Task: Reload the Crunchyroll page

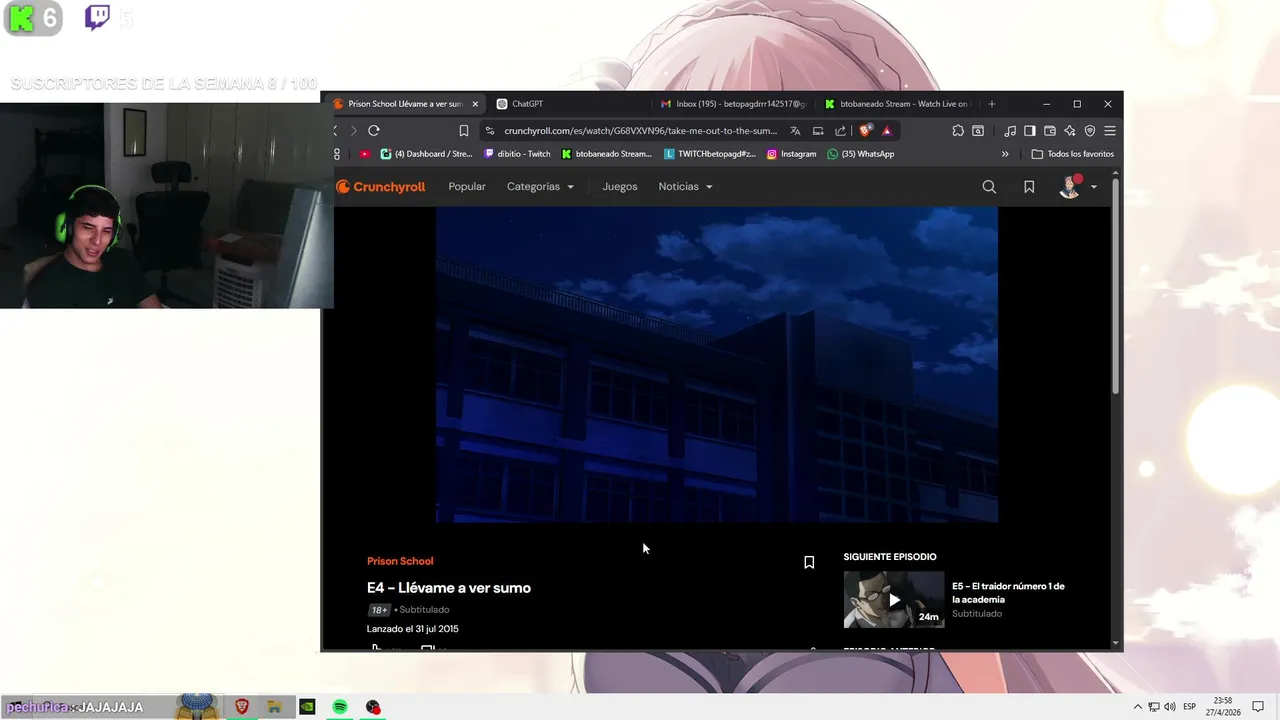Action: (374, 130)
